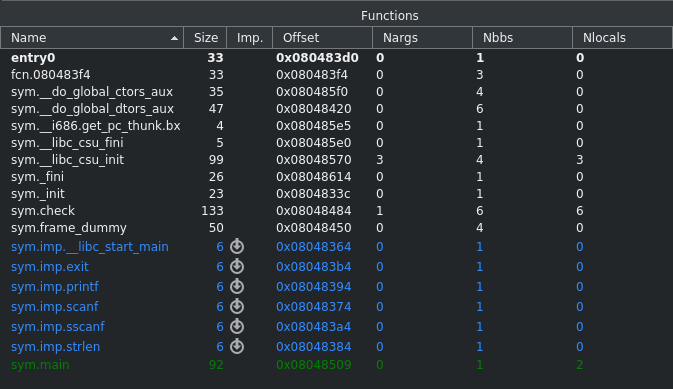
Task: Click offset 0x08048420 in dtors_aux row
Action: point(314,109)
